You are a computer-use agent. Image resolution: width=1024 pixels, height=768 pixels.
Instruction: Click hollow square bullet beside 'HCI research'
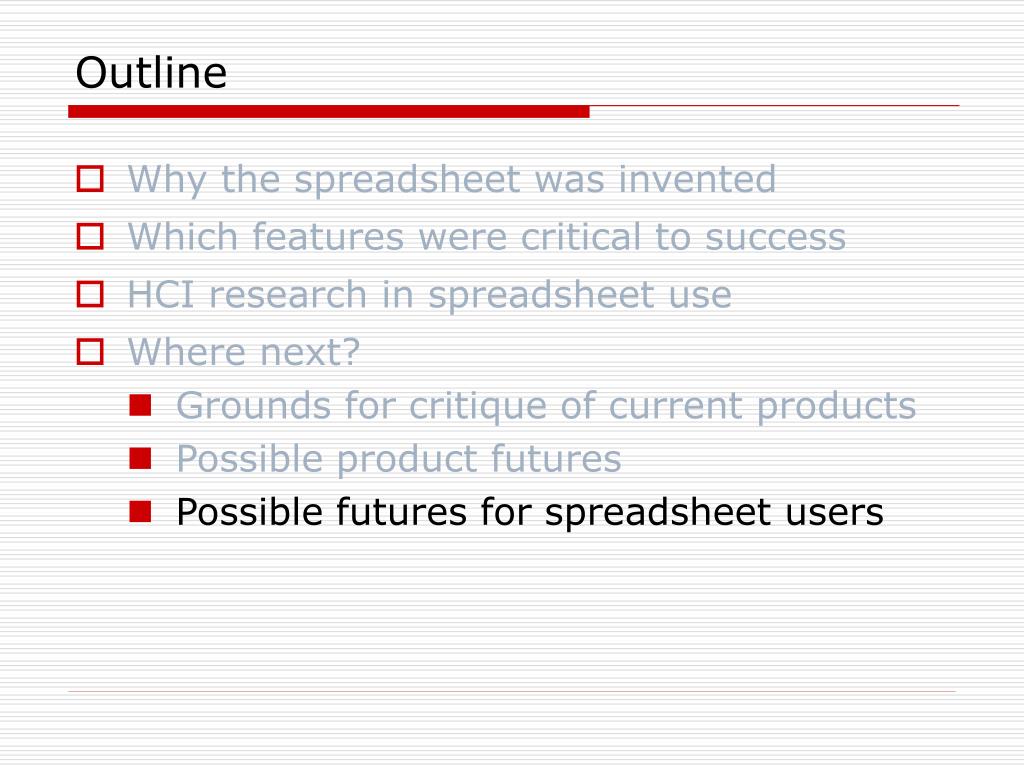90,293
